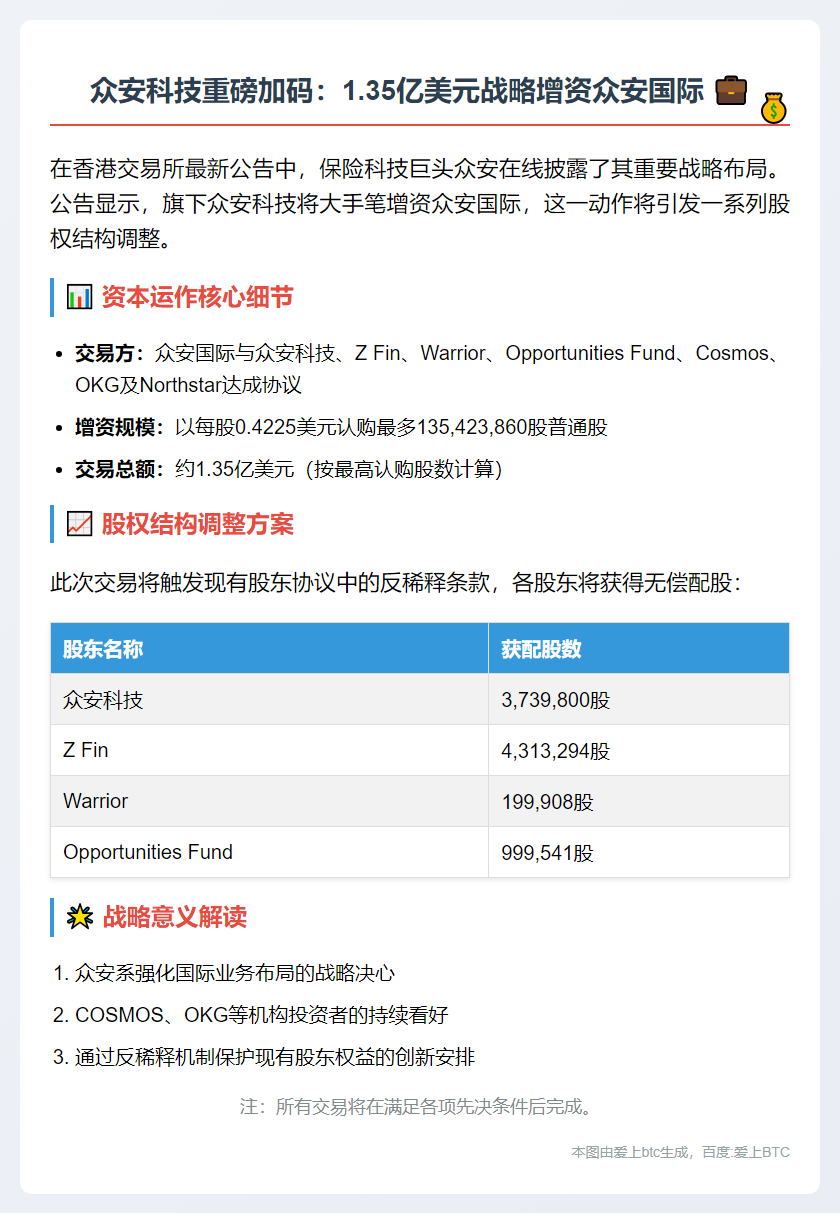Viewport: 840px width, 1213px height.
Task: Select the 股东名称 table column header
Action: pos(103,648)
